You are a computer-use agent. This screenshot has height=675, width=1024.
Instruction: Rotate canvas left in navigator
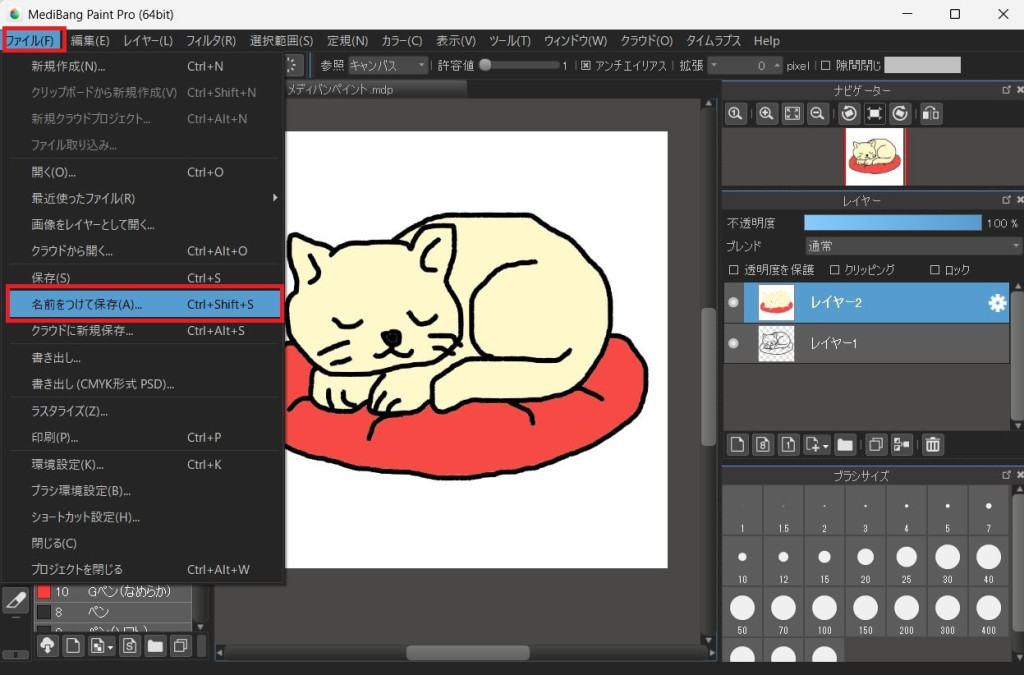848,114
